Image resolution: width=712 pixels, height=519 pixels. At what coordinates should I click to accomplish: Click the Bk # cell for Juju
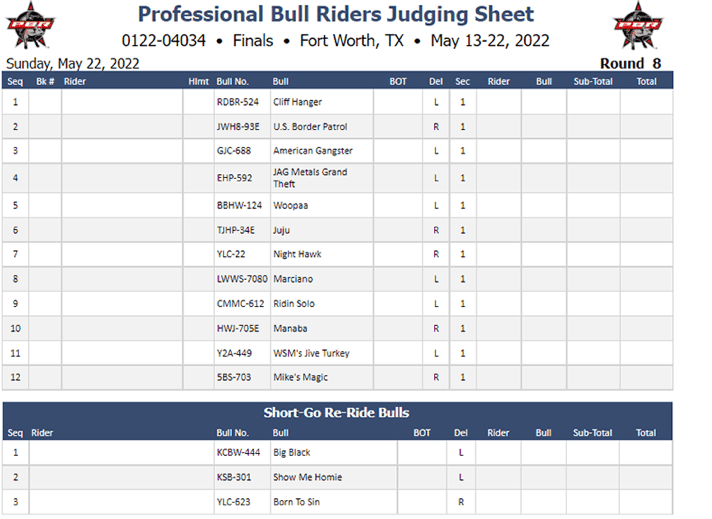point(45,231)
